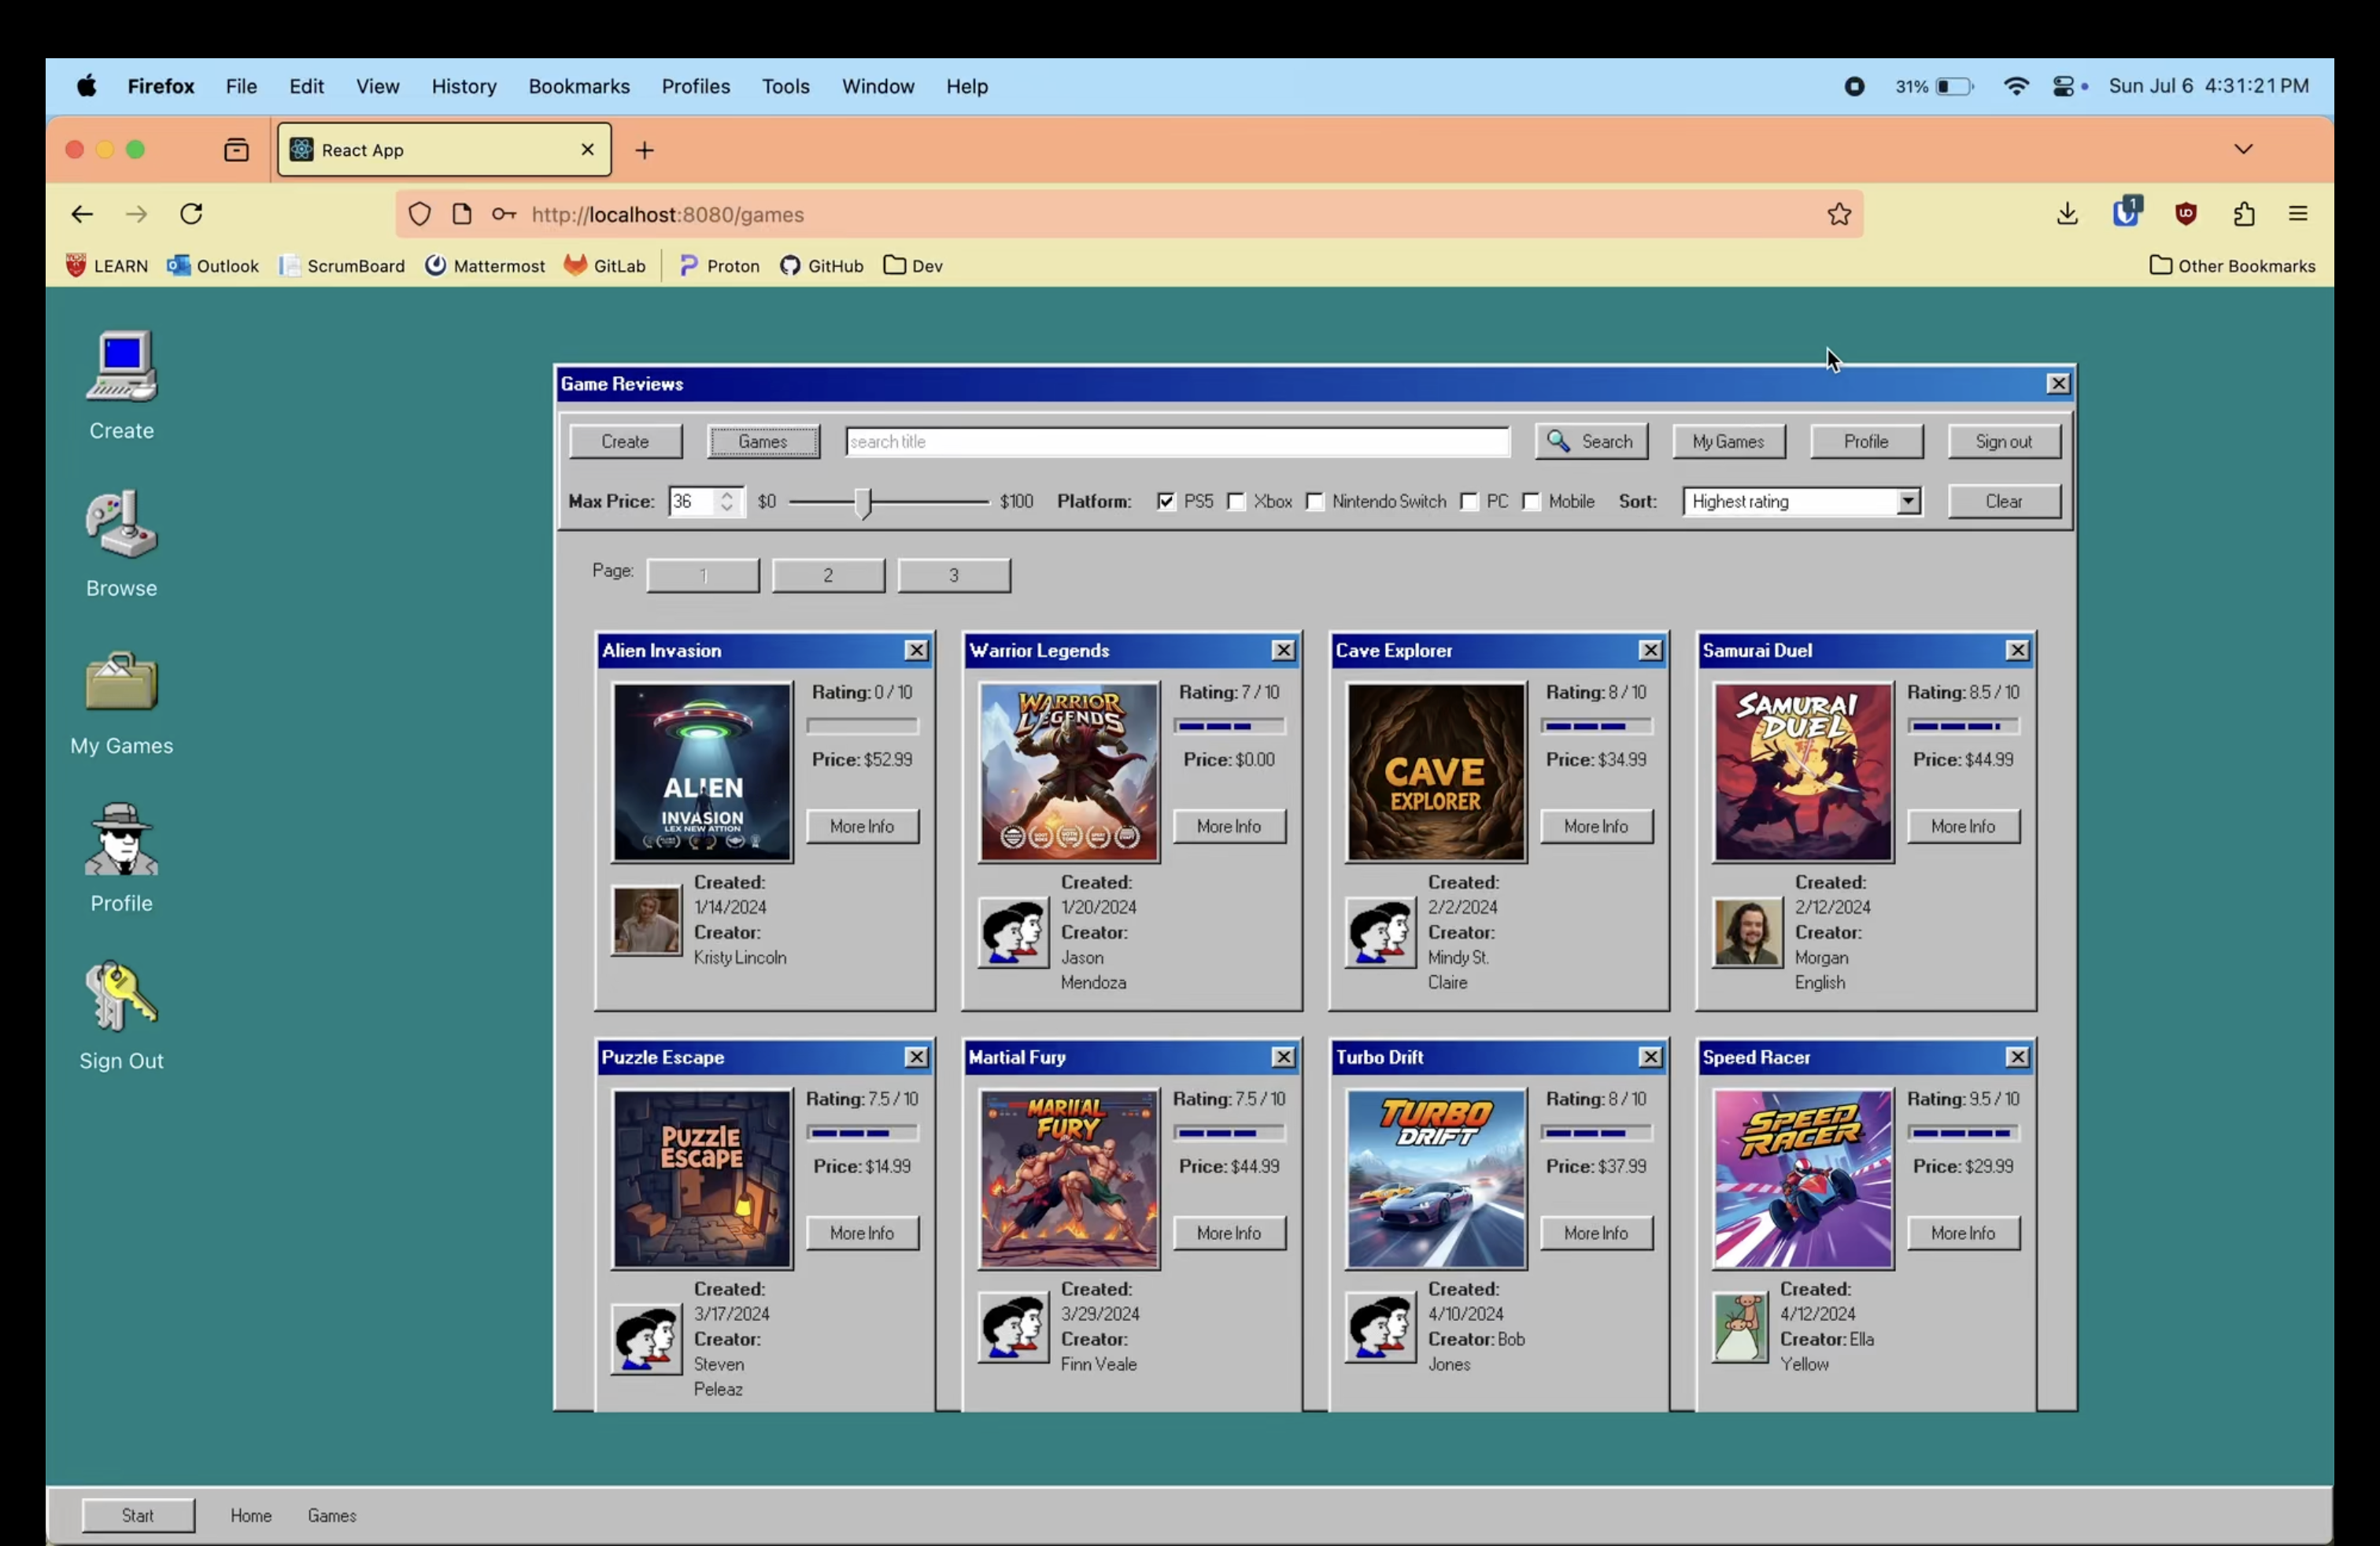
Task: Open the View menu
Action: pyautogui.click(x=378, y=86)
